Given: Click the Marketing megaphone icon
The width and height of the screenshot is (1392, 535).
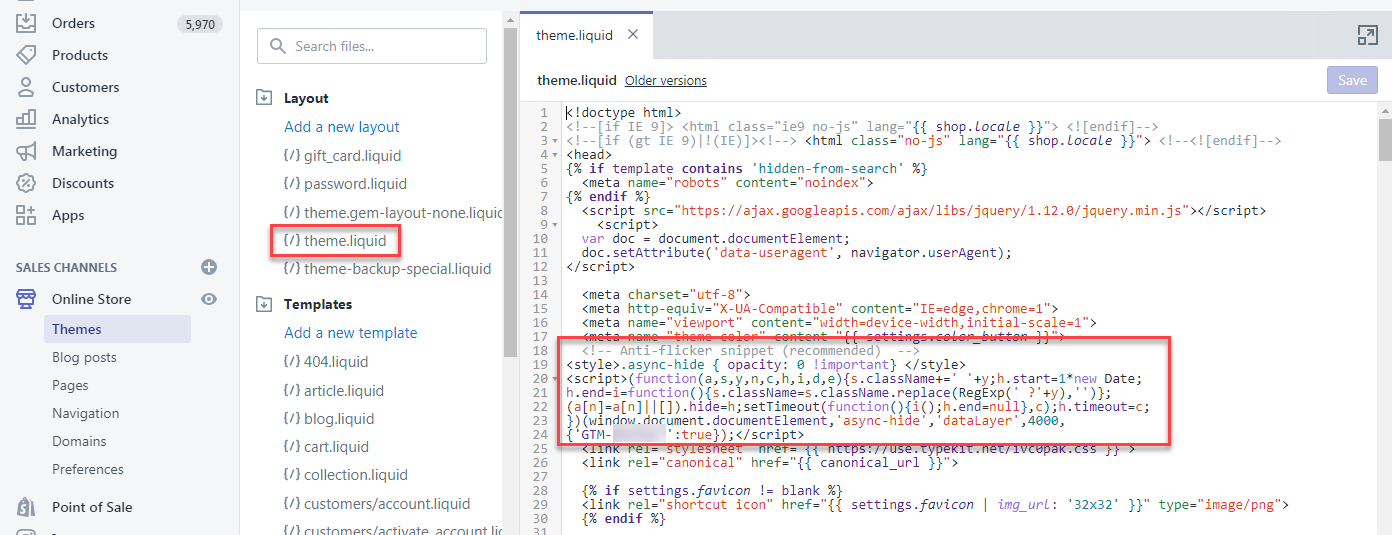Looking at the screenshot, I should point(27,151).
